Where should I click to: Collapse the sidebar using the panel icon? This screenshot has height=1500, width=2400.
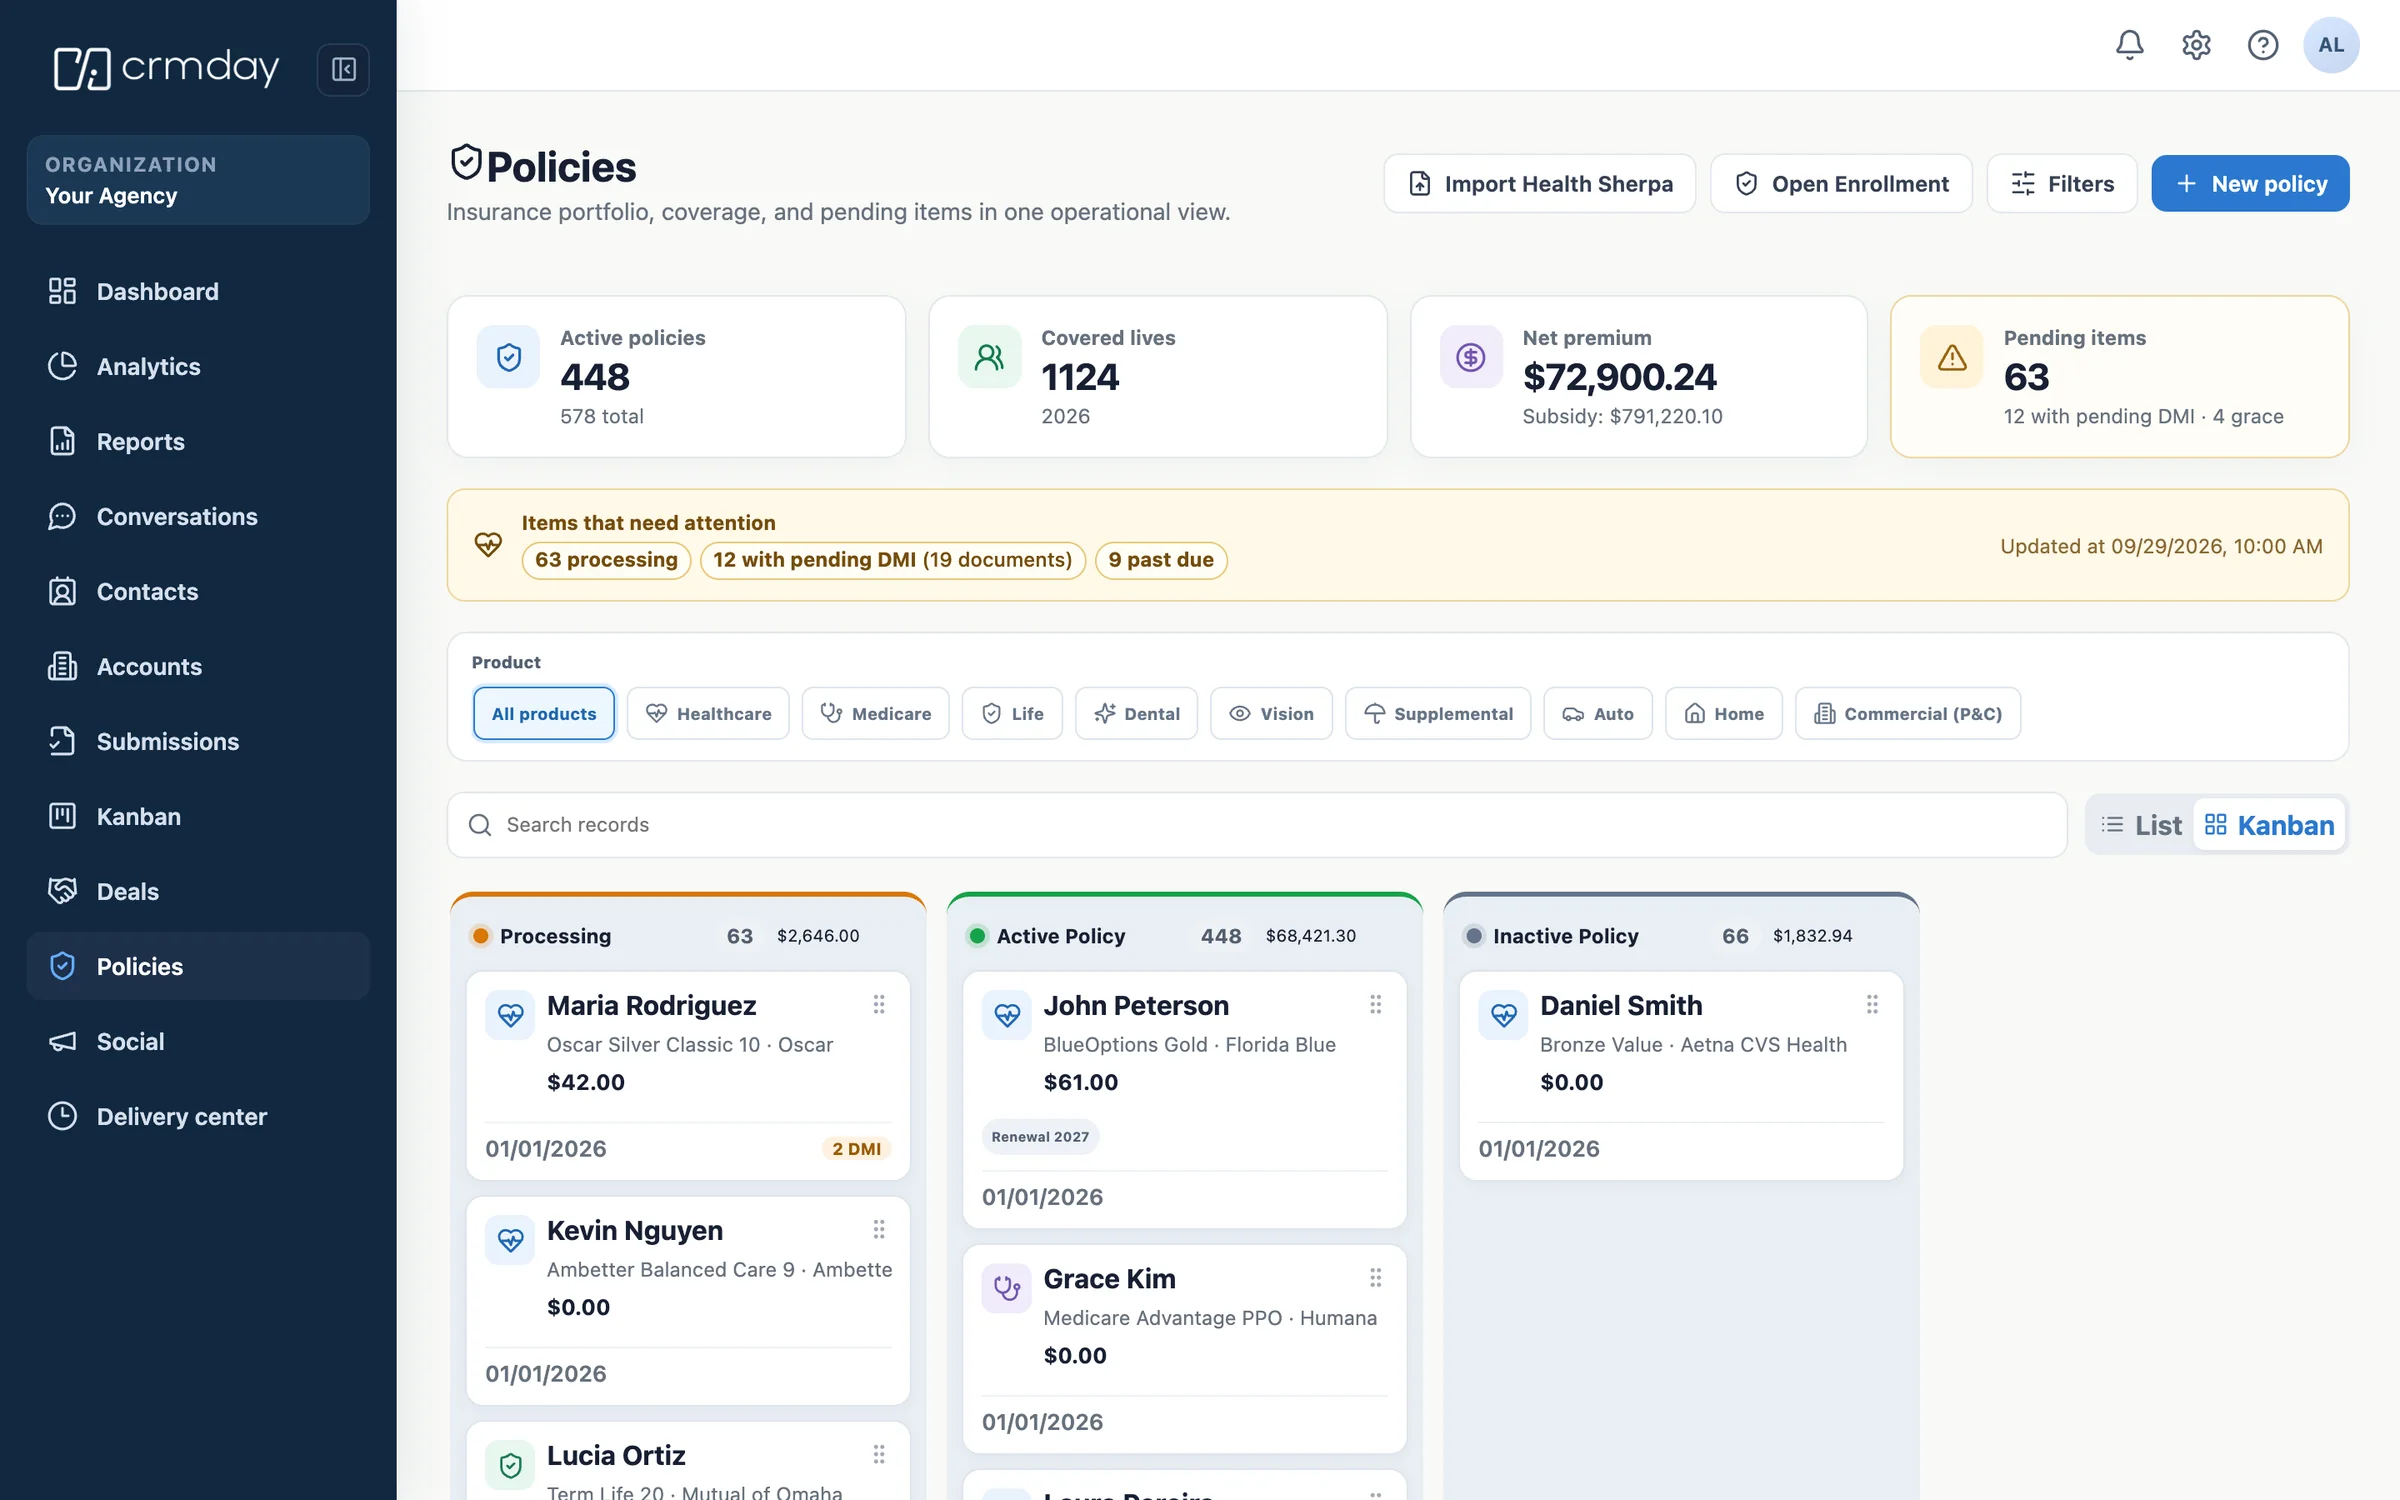[343, 69]
